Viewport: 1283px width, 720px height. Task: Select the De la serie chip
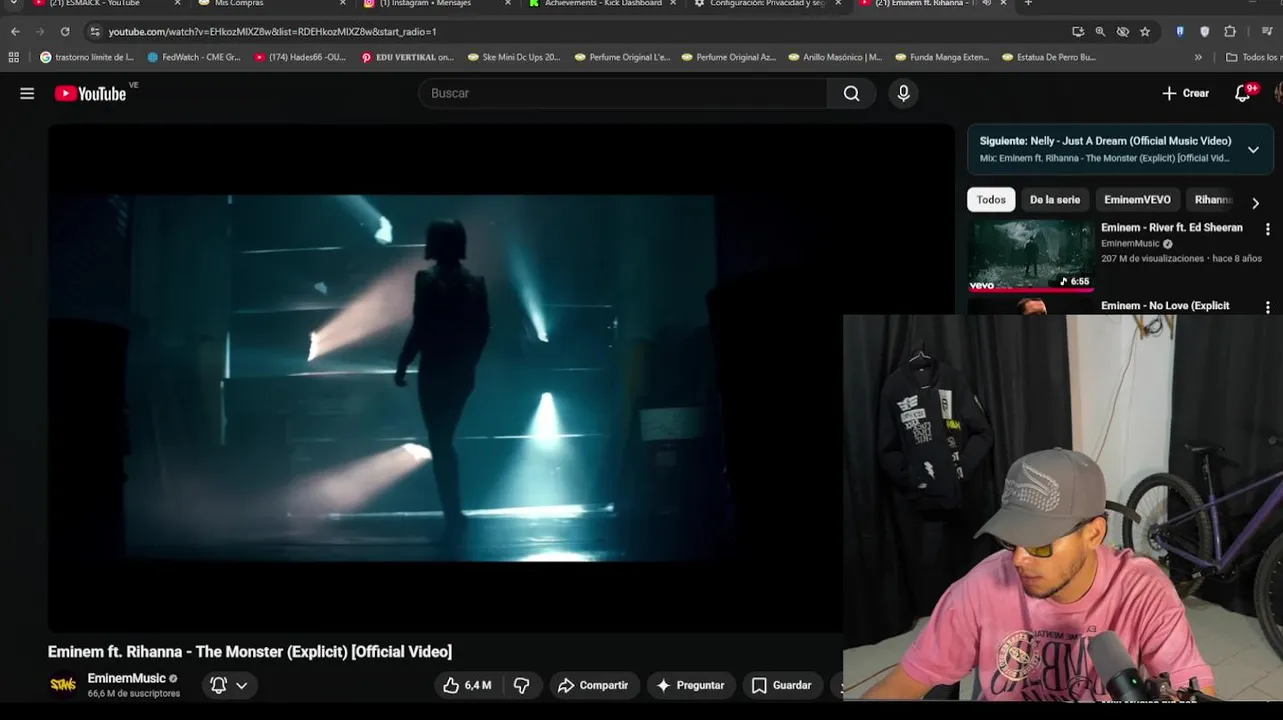coord(1055,200)
